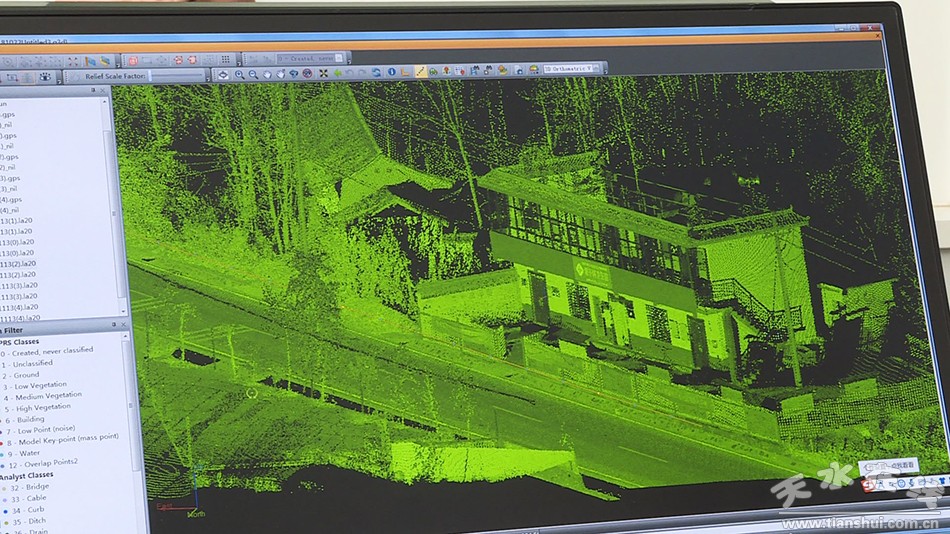This screenshot has width=950, height=534.
Task: Click the blue info identify icon
Action: pos(391,72)
